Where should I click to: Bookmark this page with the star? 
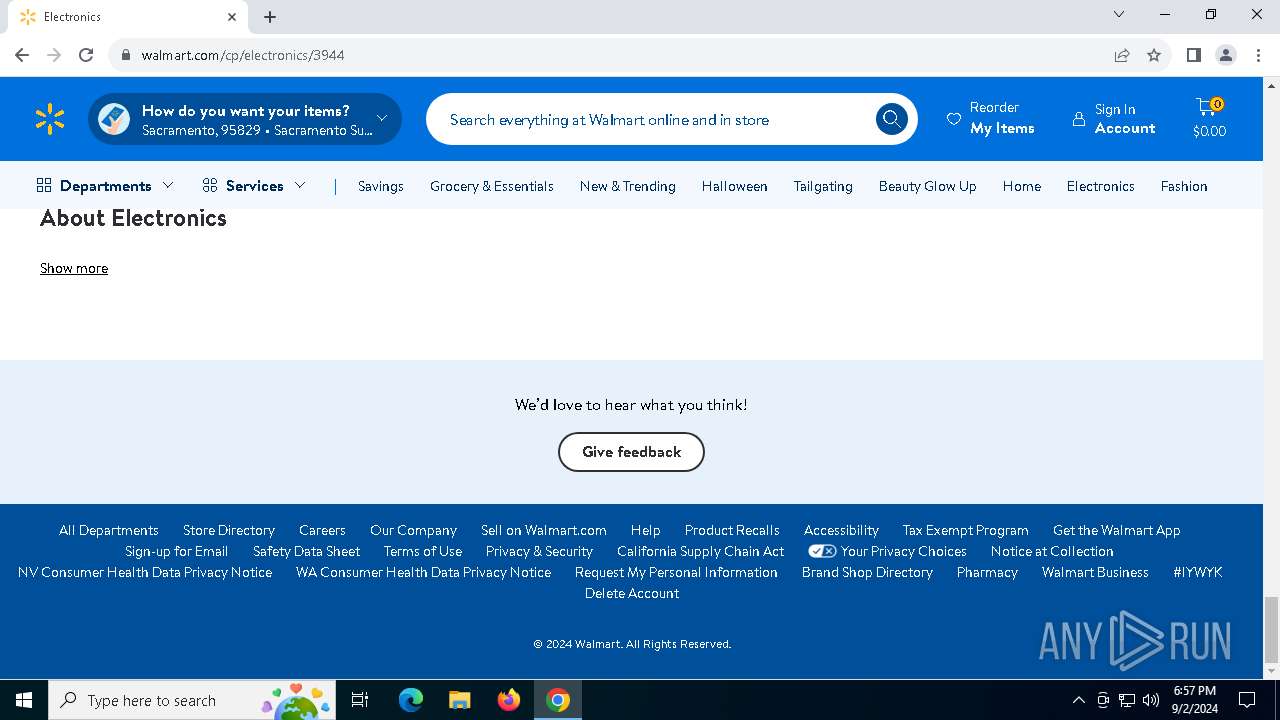(1154, 55)
